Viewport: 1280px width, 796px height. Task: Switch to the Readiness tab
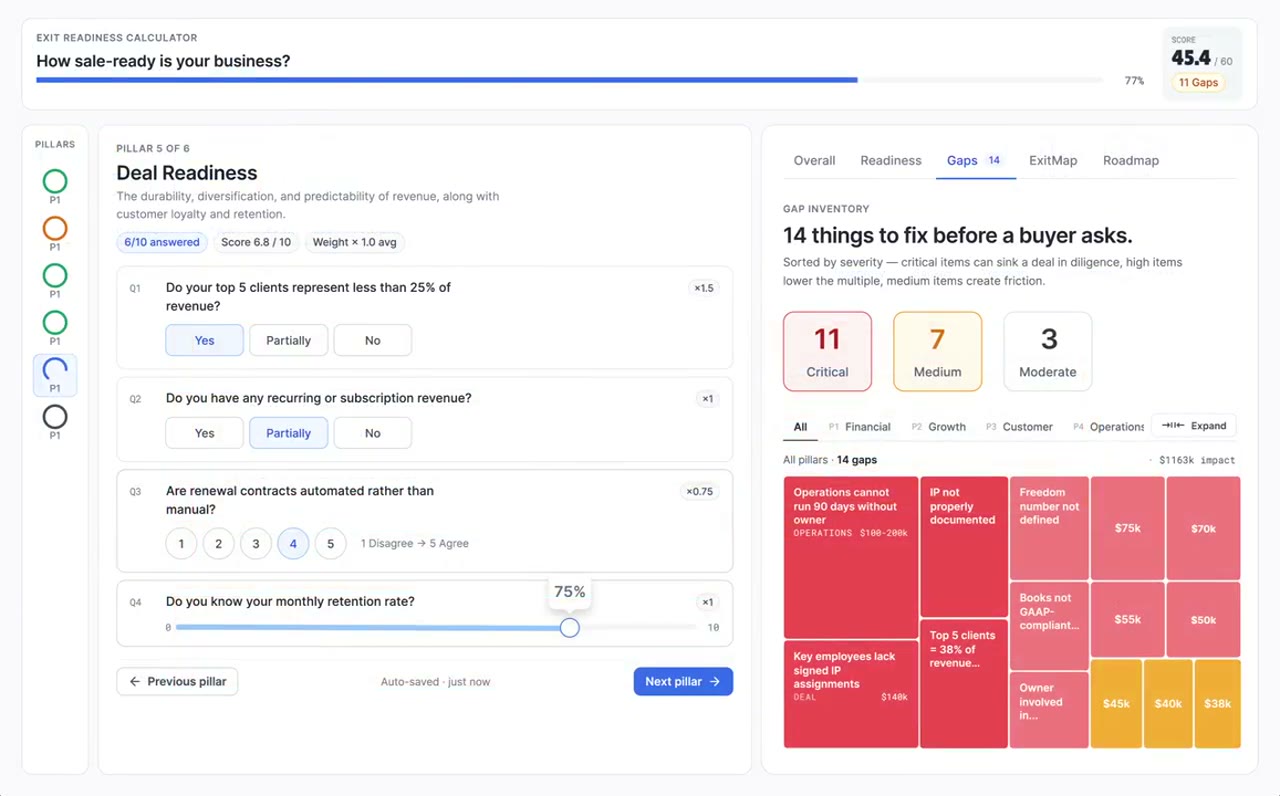(891, 160)
